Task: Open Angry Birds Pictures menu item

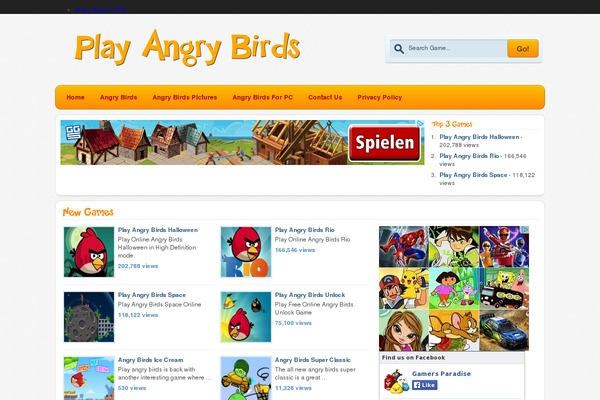Action: pyautogui.click(x=184, y=97)
